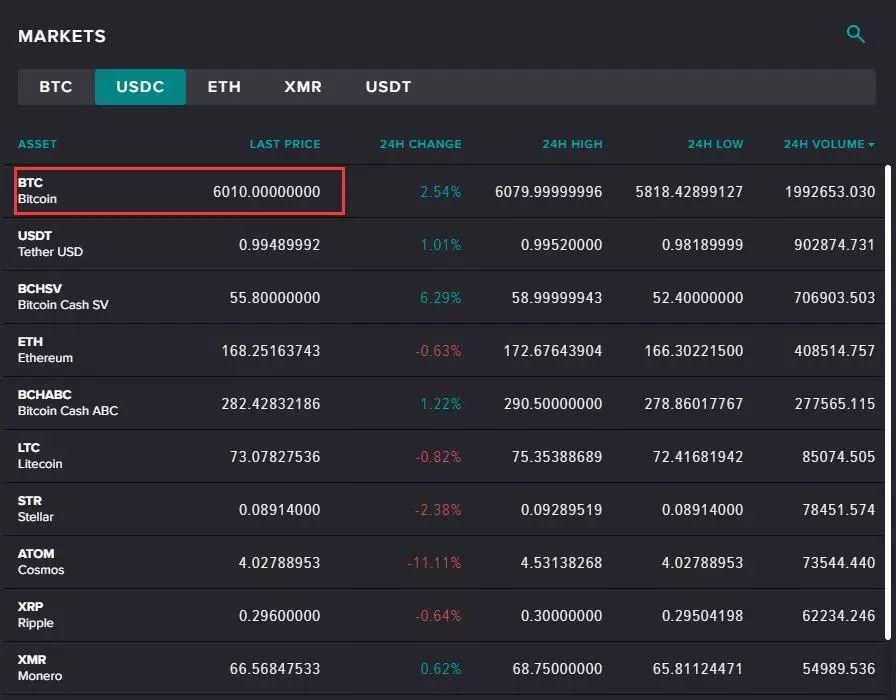Click Bitcoin last price 6010.00000000

[266, 191]
